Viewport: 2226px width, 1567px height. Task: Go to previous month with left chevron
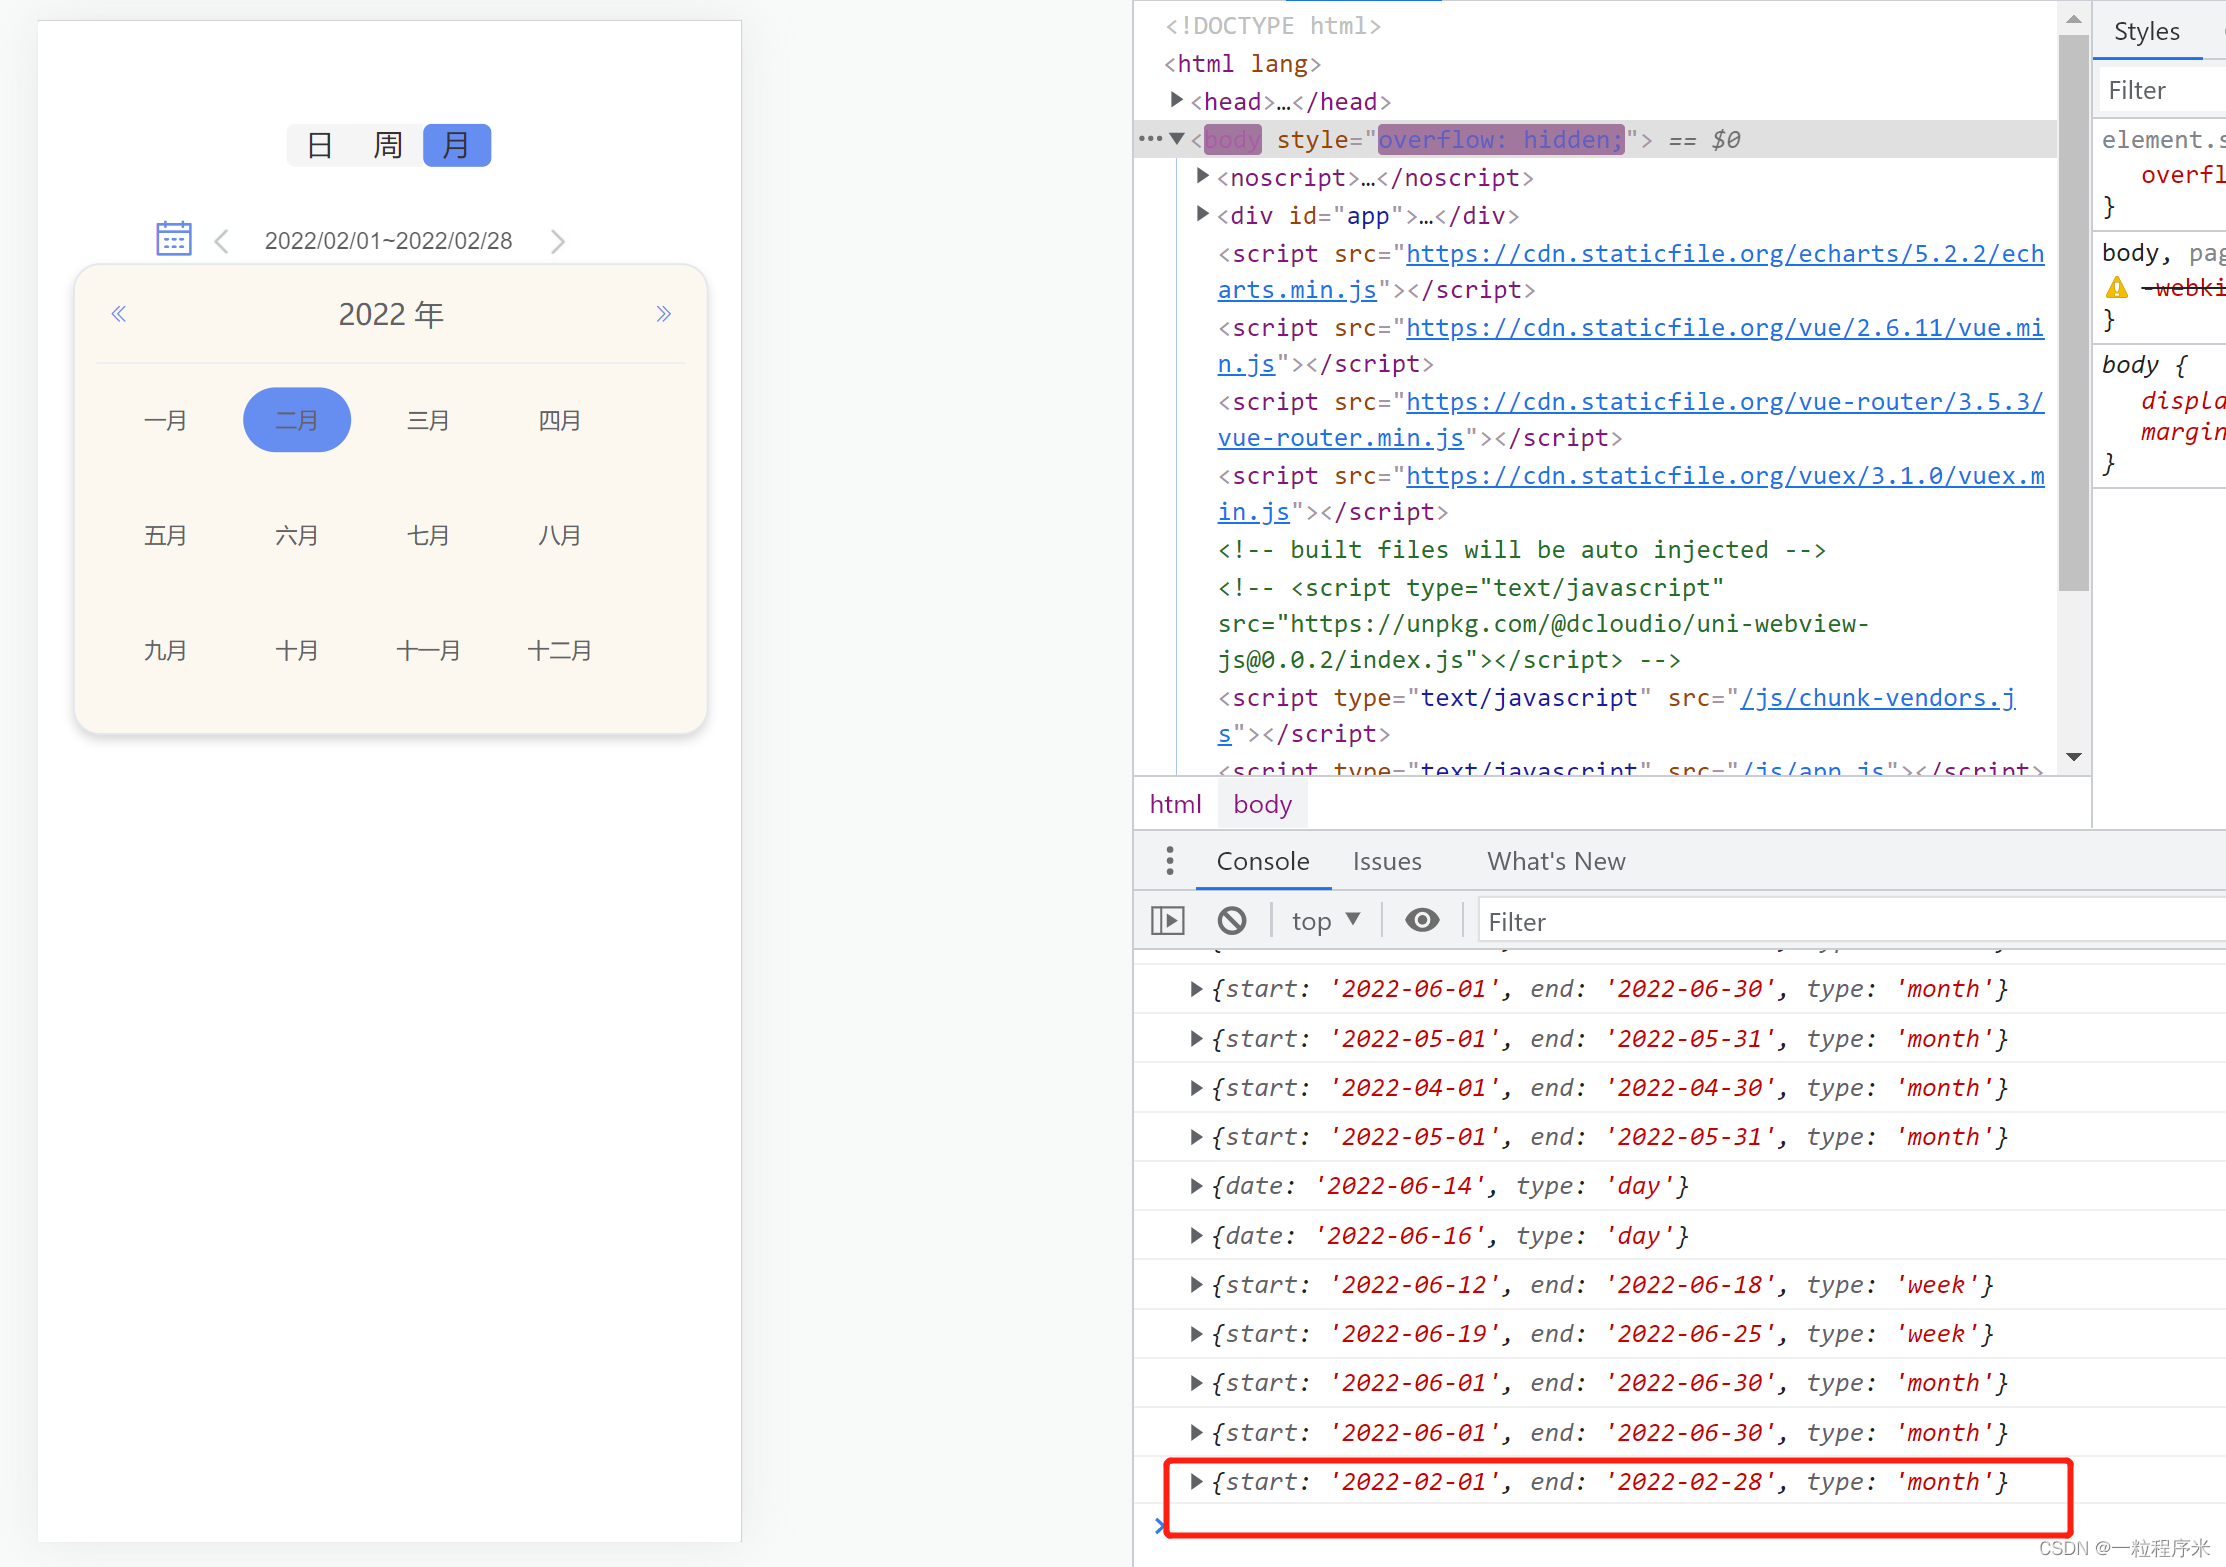(x=222, y=241)
